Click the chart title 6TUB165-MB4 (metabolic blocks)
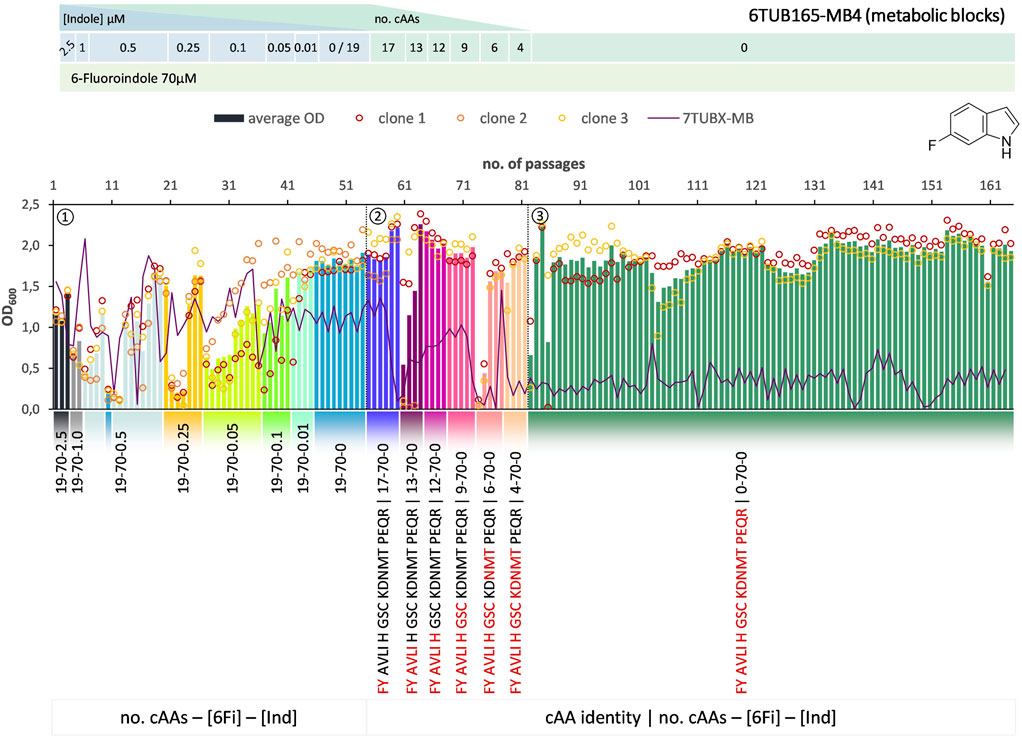This screenshot has width=1022, height=737. click(877, 16)
